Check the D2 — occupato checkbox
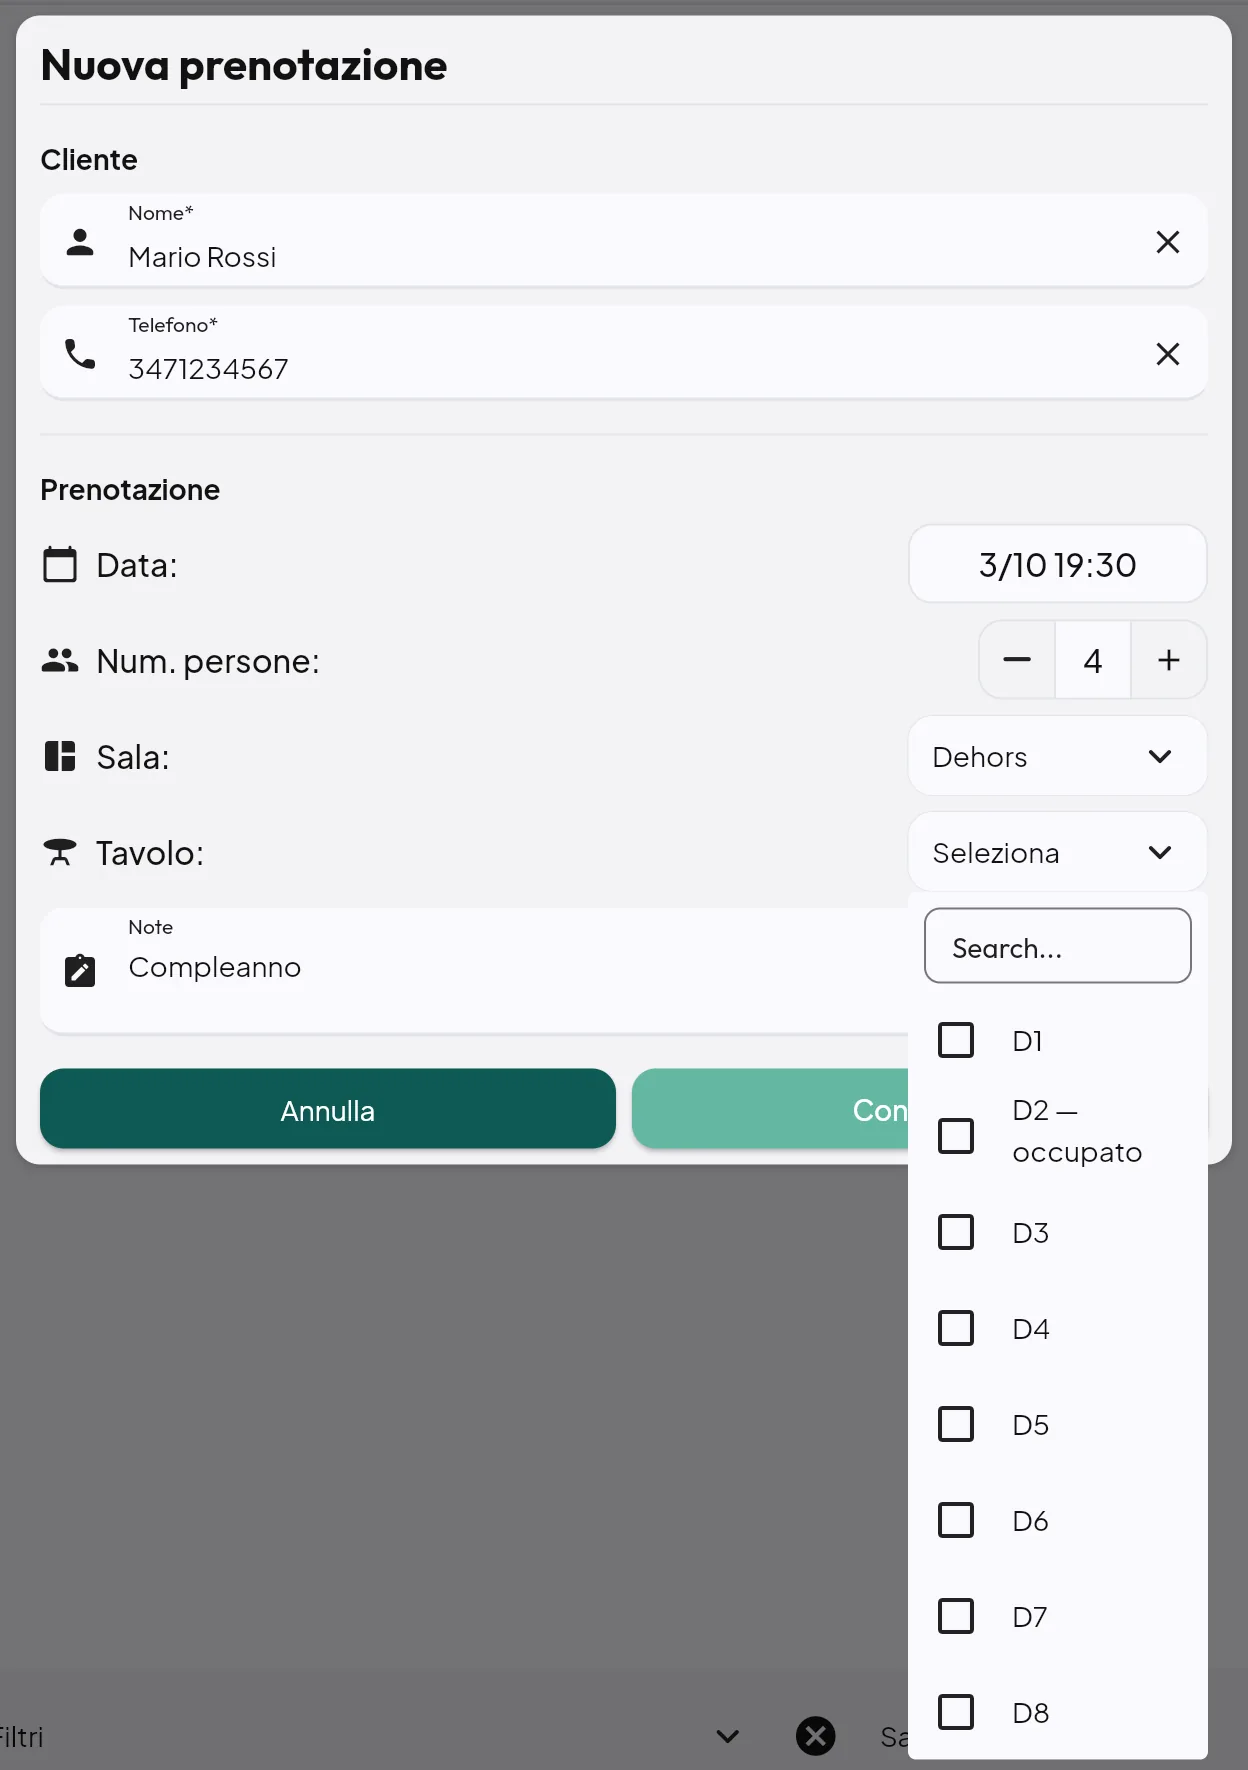 [x=956, y=1136]
